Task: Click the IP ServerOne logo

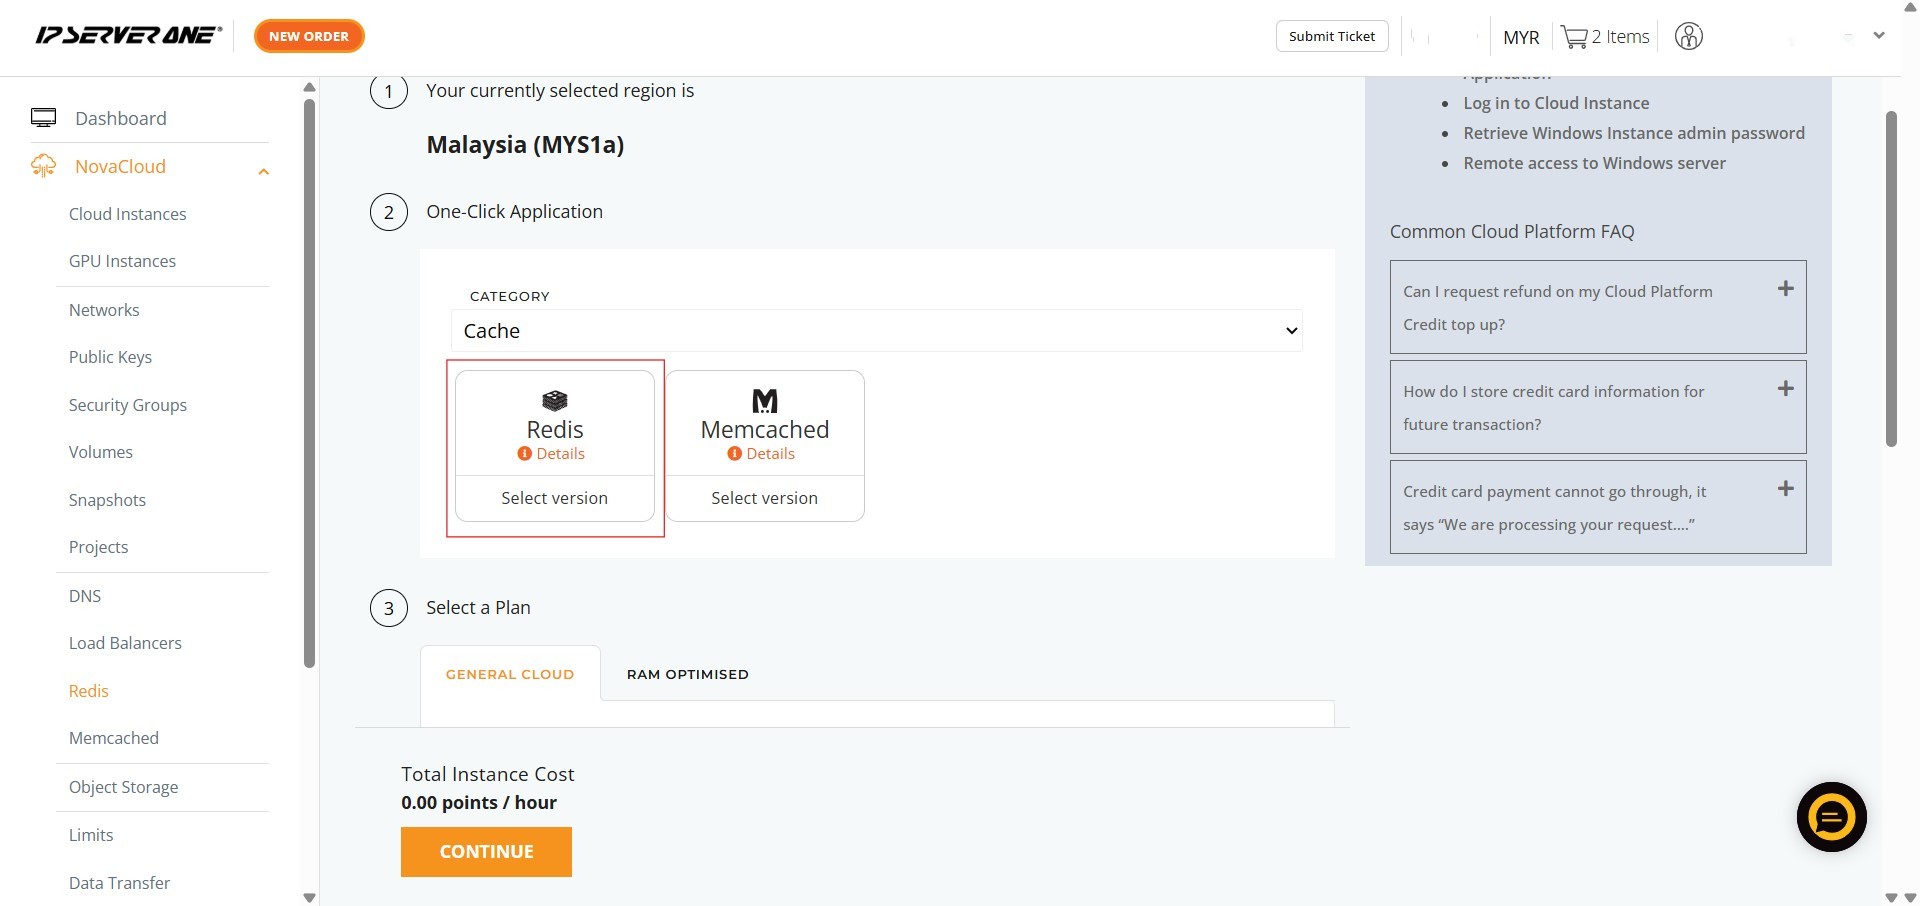Action: coord(128,36)
